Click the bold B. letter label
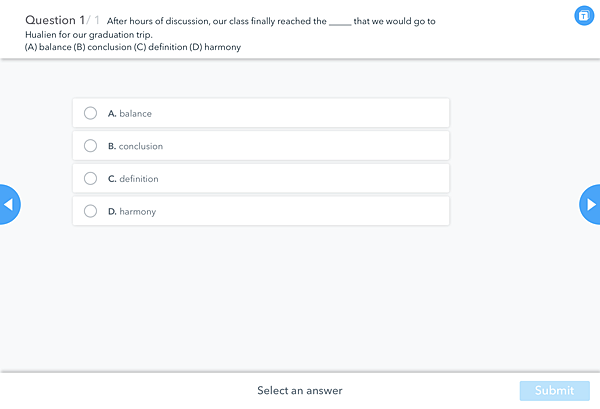The width and height of the screenshot is (600, 409). 112,146
